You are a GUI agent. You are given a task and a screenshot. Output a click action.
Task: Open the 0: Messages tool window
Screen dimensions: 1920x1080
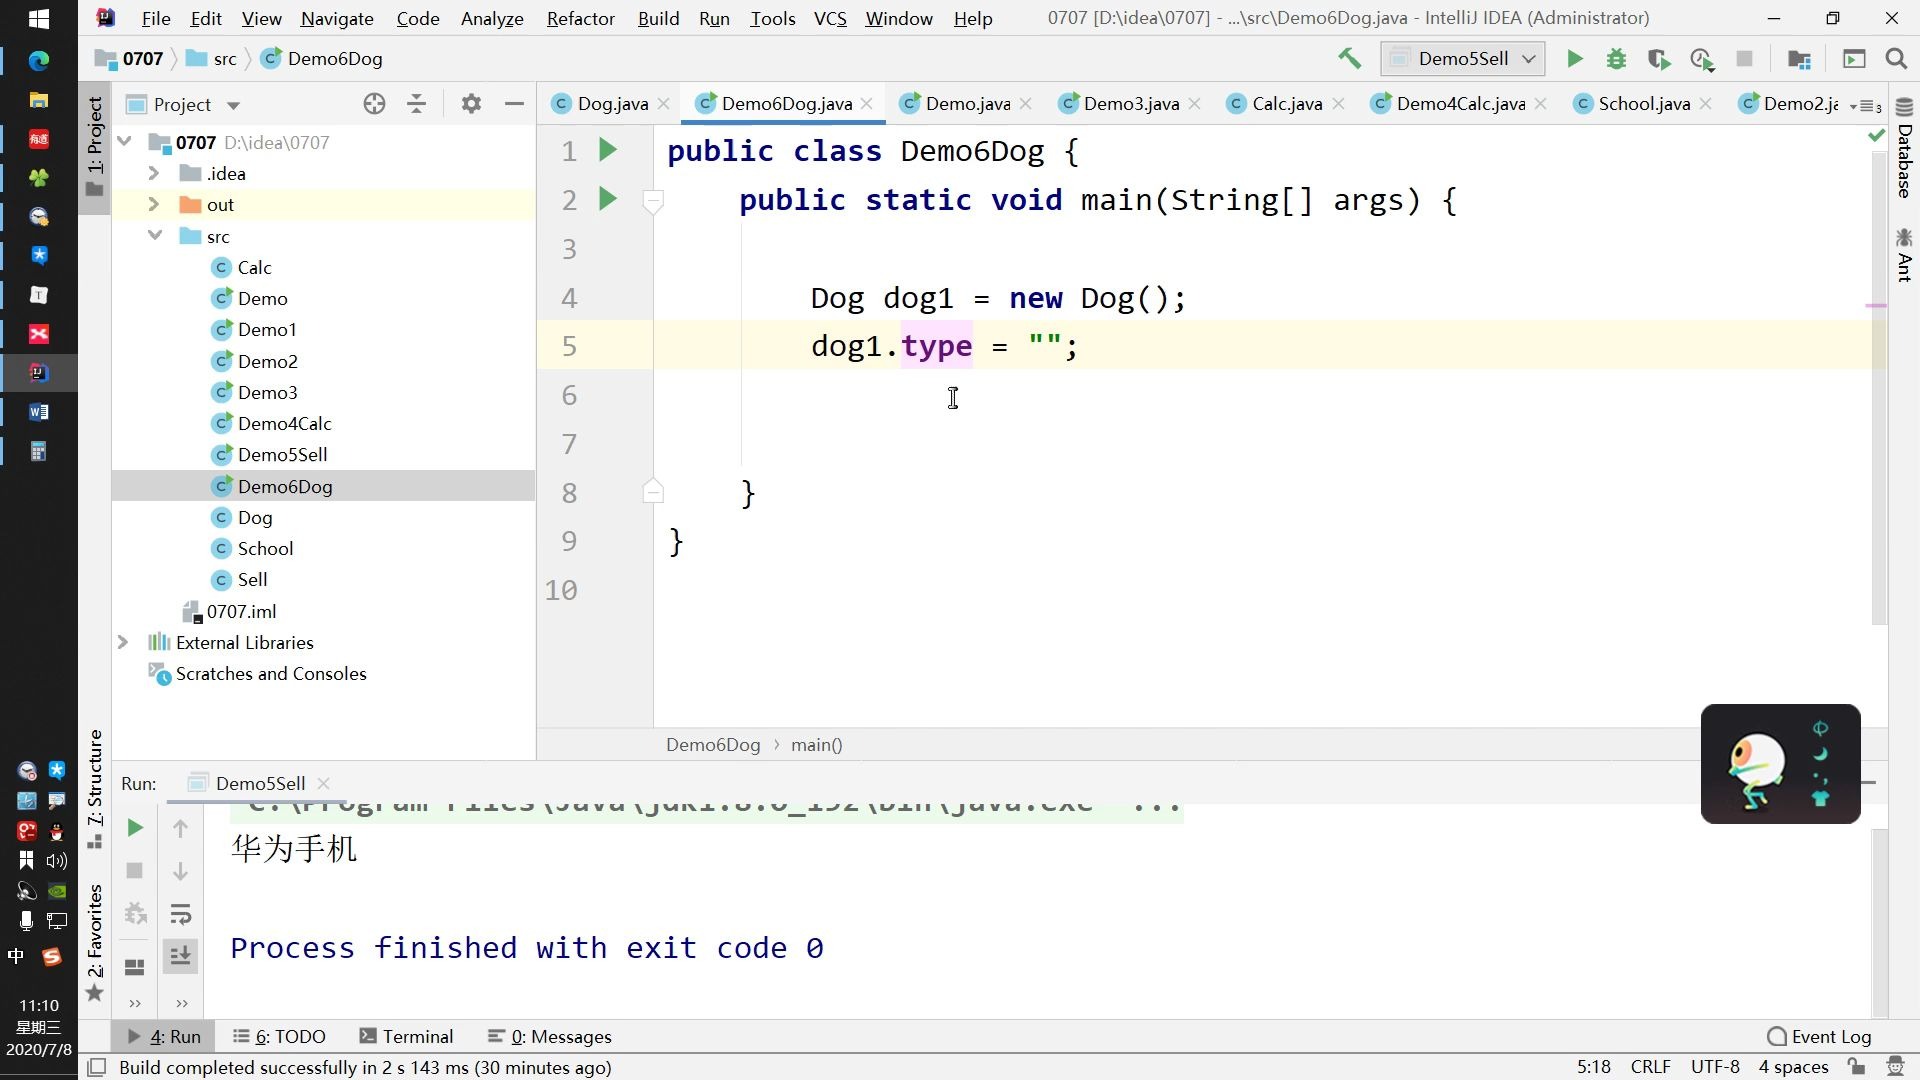[550, 1036]
